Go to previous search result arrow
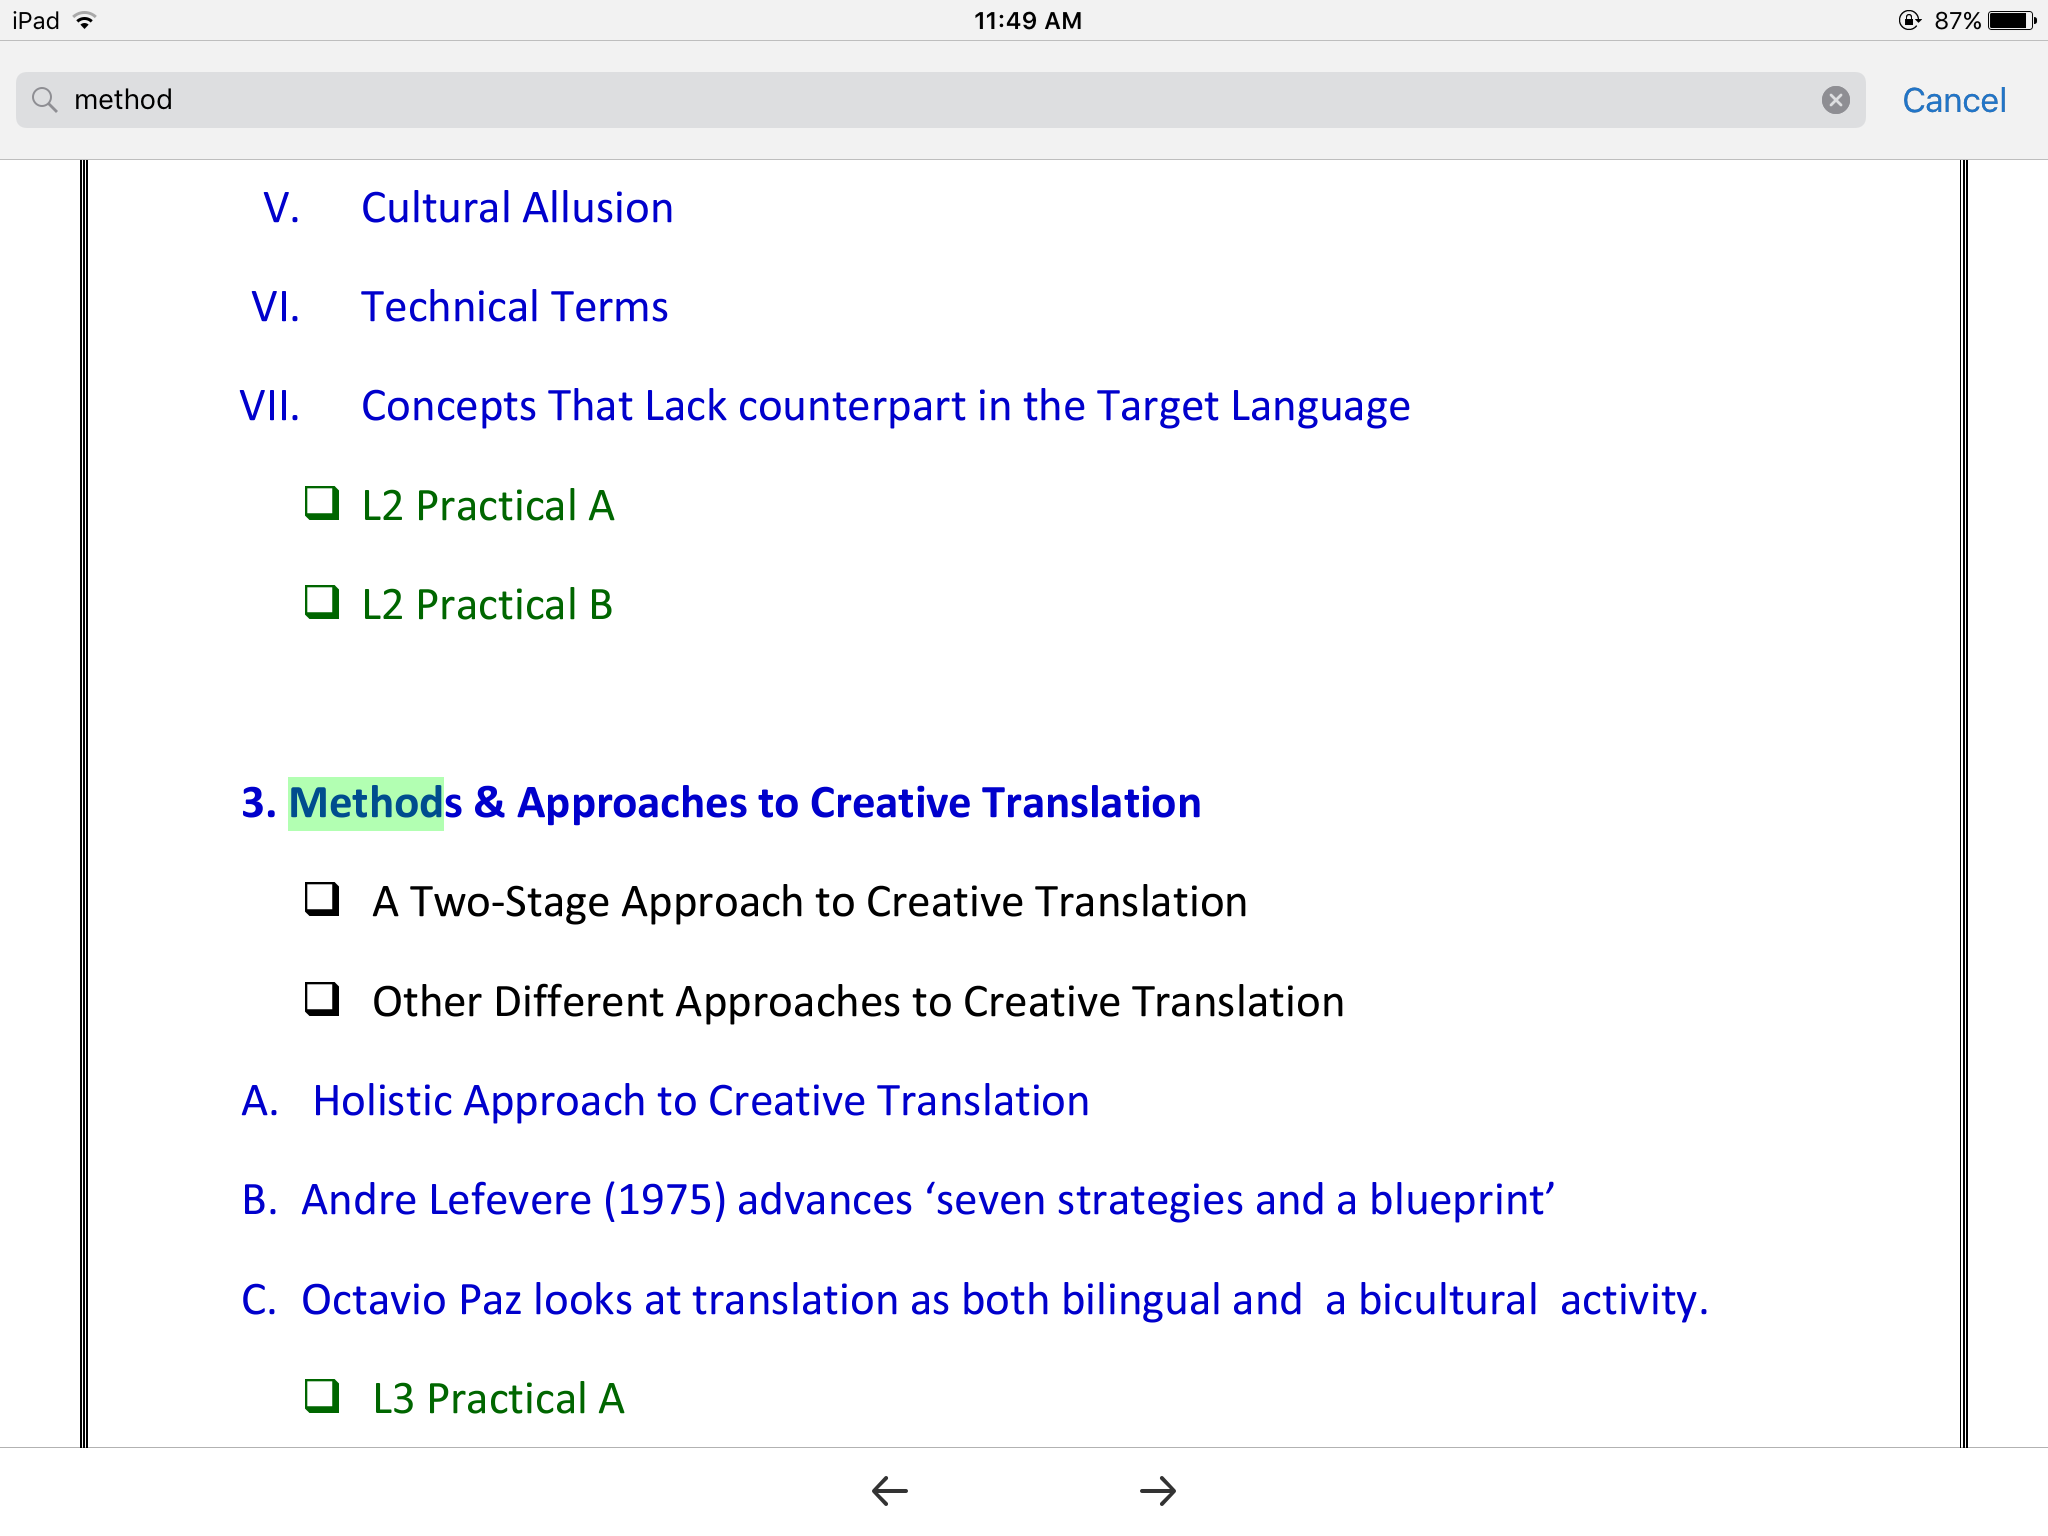The width and height of the screenshot is (2048, 1536). click(889, 1491)
